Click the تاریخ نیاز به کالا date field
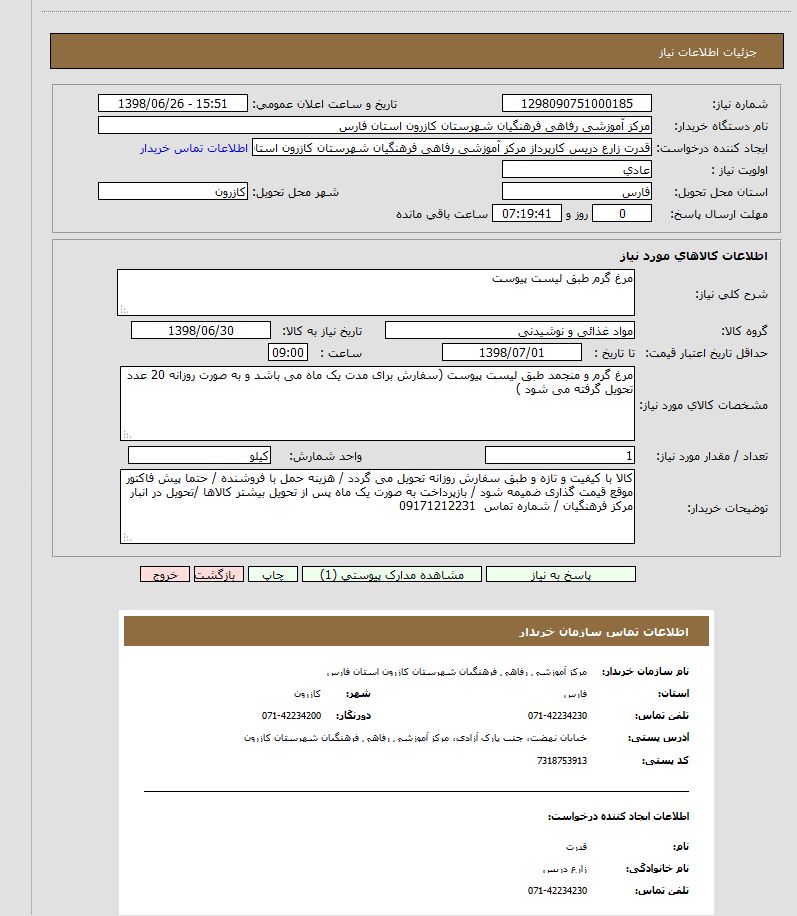 tap(201, 330)
